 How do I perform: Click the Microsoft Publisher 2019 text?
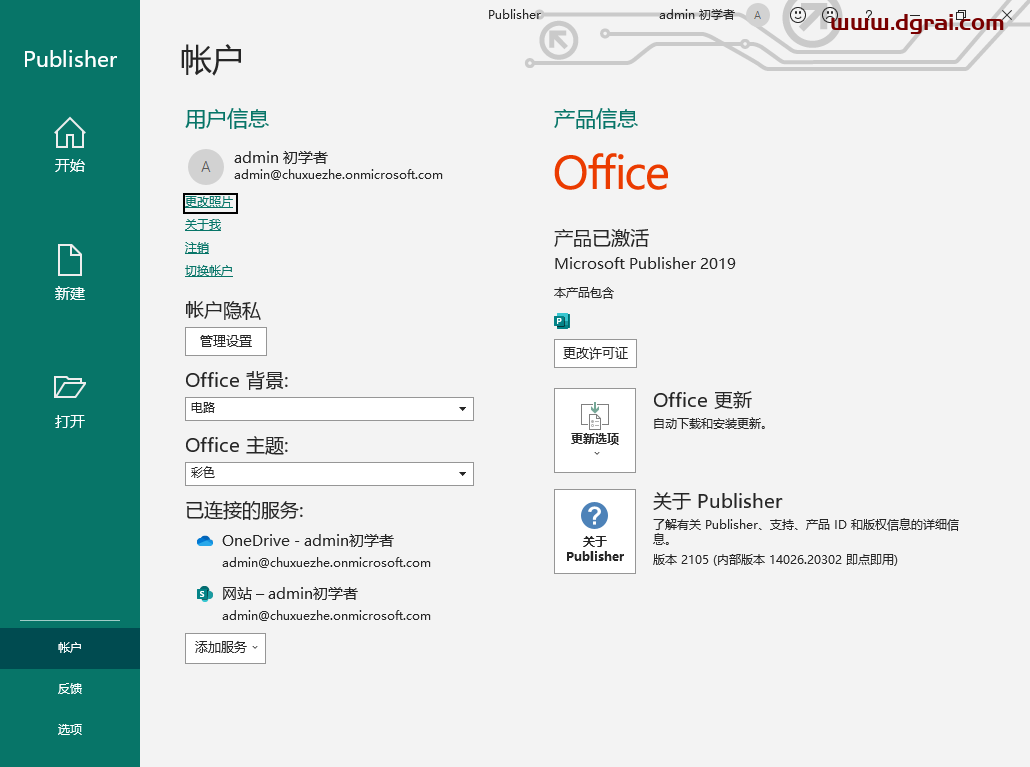point(644,264)
